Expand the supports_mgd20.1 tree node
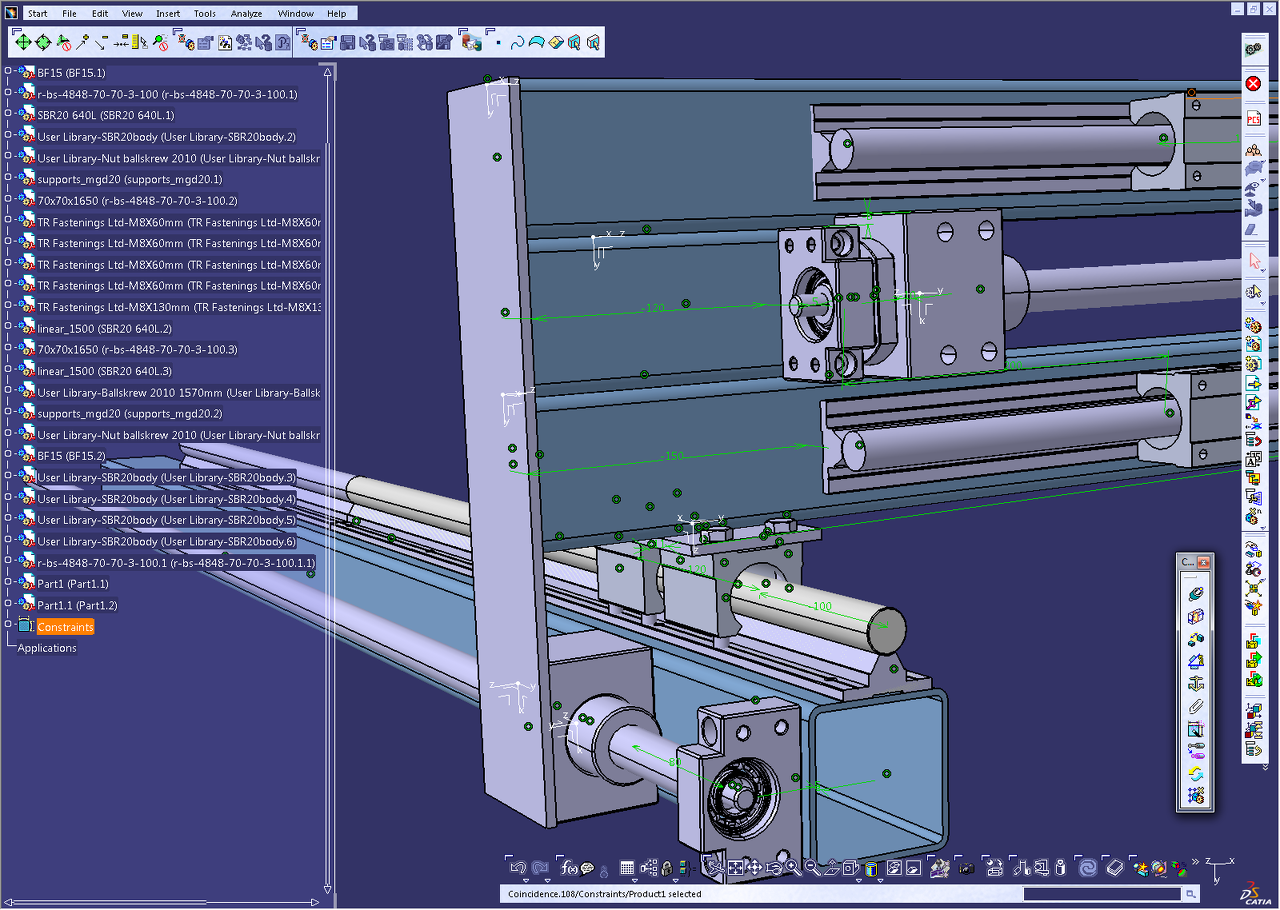The width and height of the screenshot is (1280, 910). (8, 179)
